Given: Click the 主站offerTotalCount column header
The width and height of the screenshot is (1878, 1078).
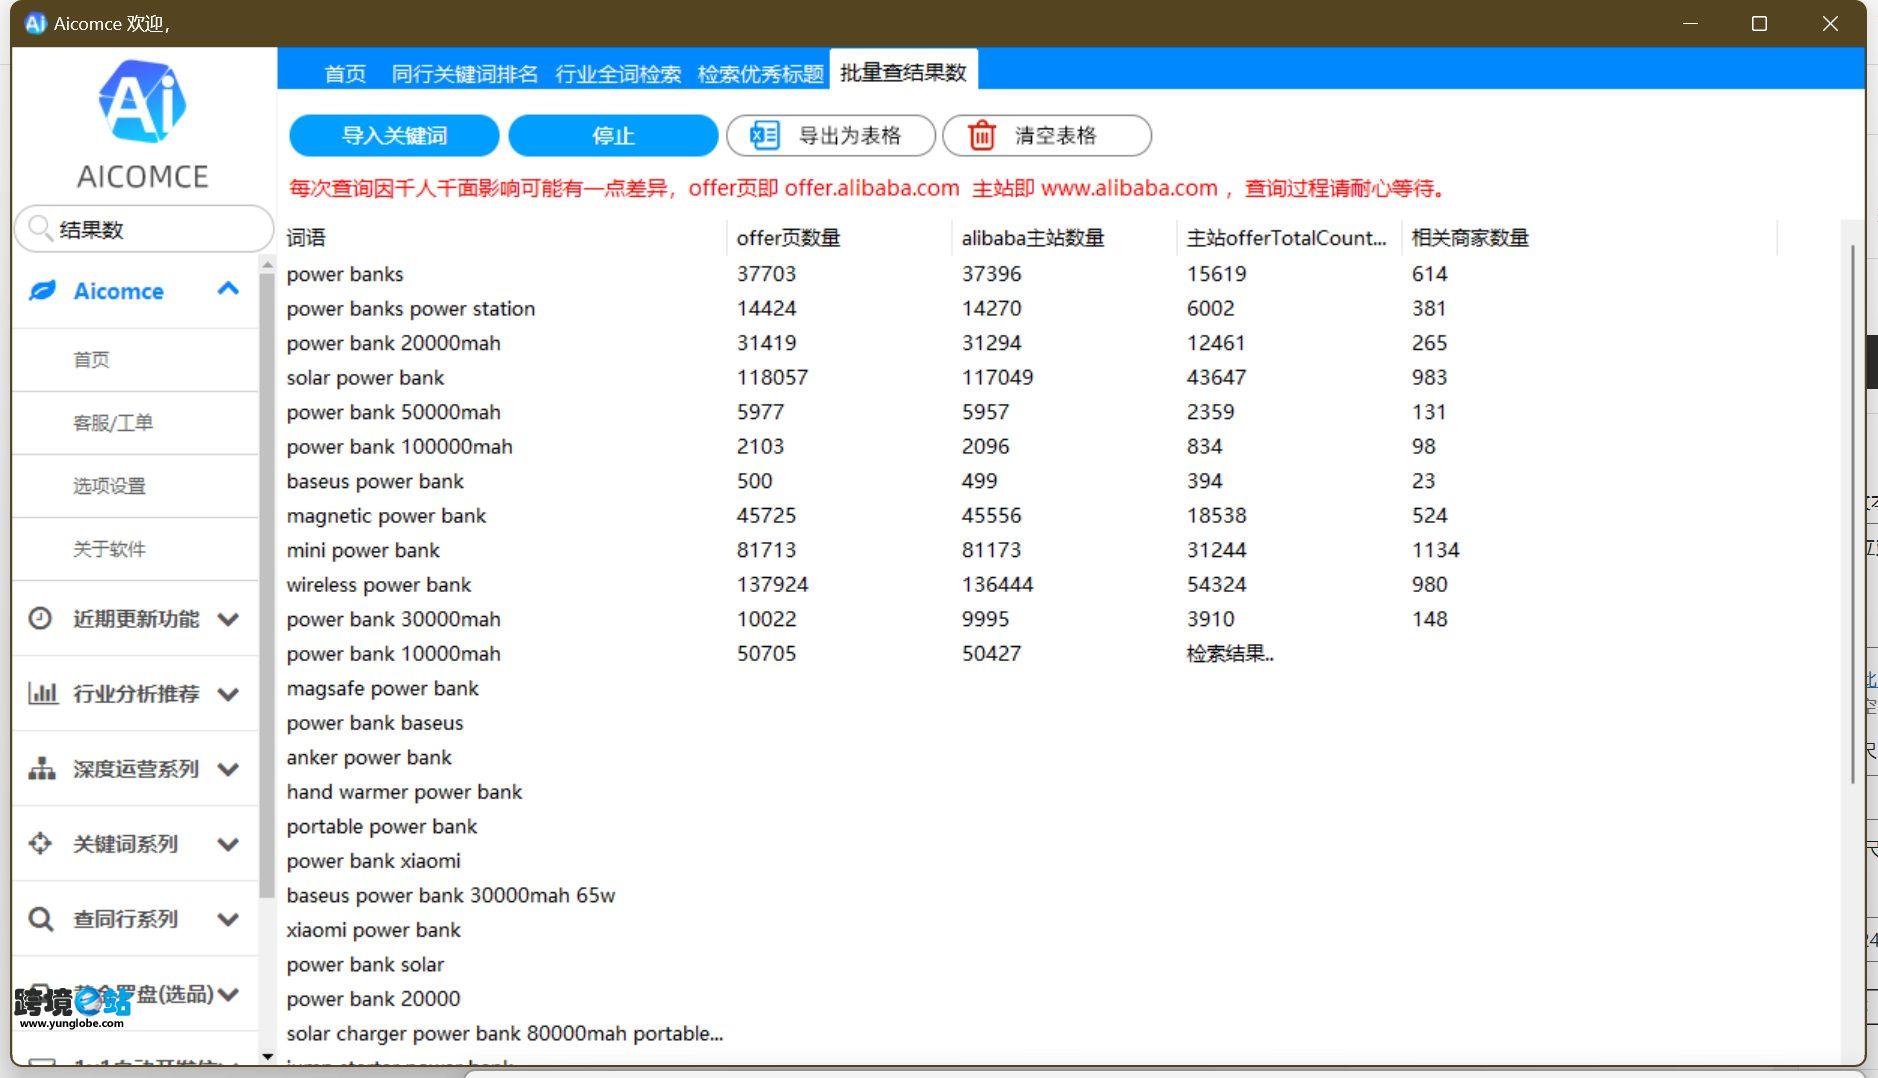Looking at the screenshot, I should [1289, 237].
